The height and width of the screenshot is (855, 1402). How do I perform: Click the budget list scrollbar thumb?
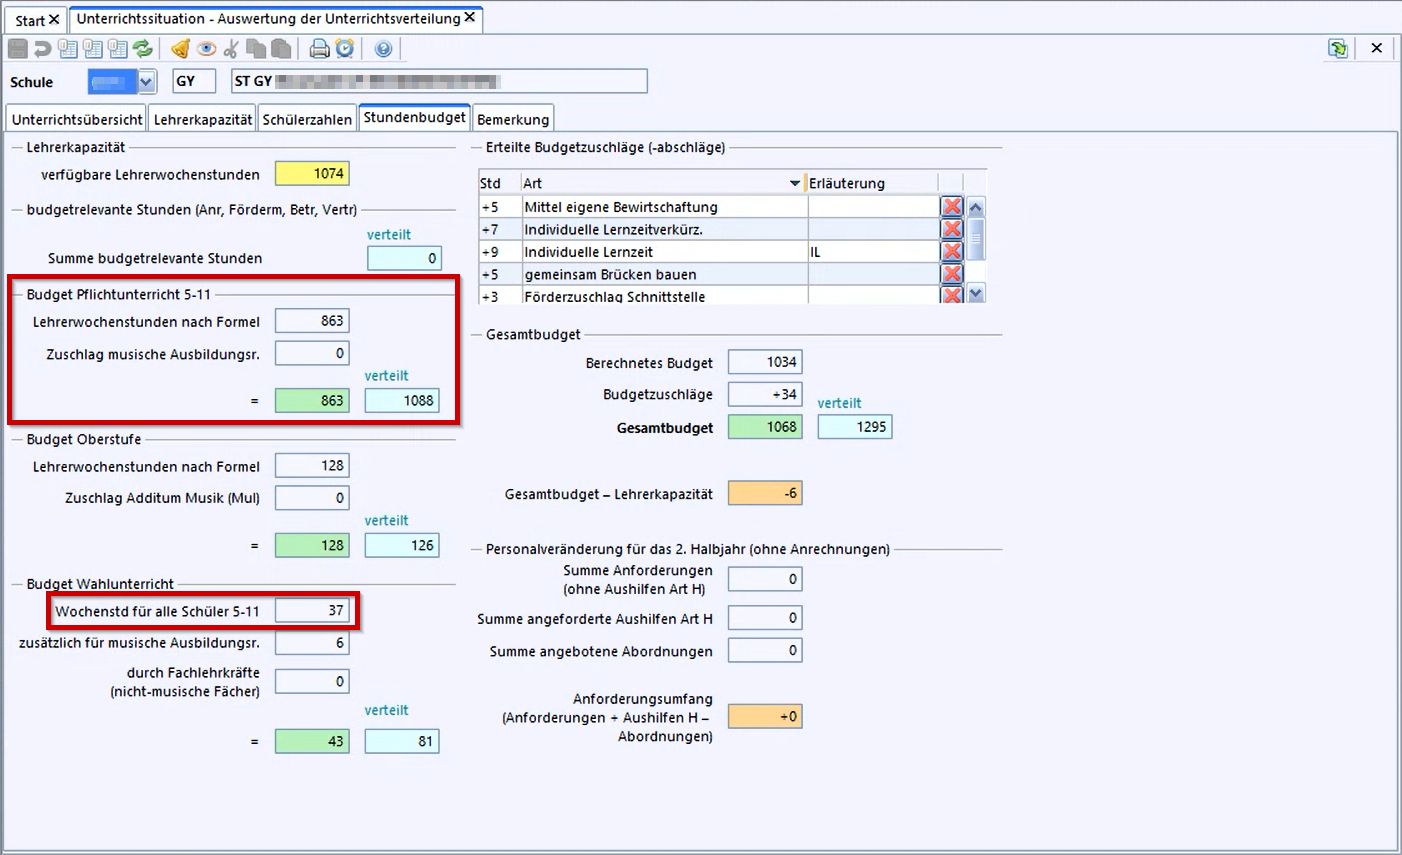976,238
